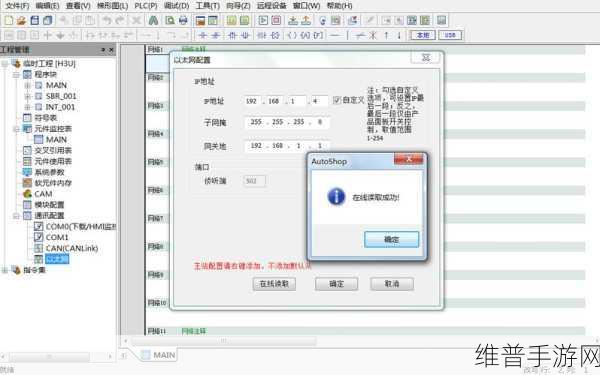The width and height of the screenshot is (600, 375).
Task: Click the redo arrow toolbar icon
Action: click(120, 20)
